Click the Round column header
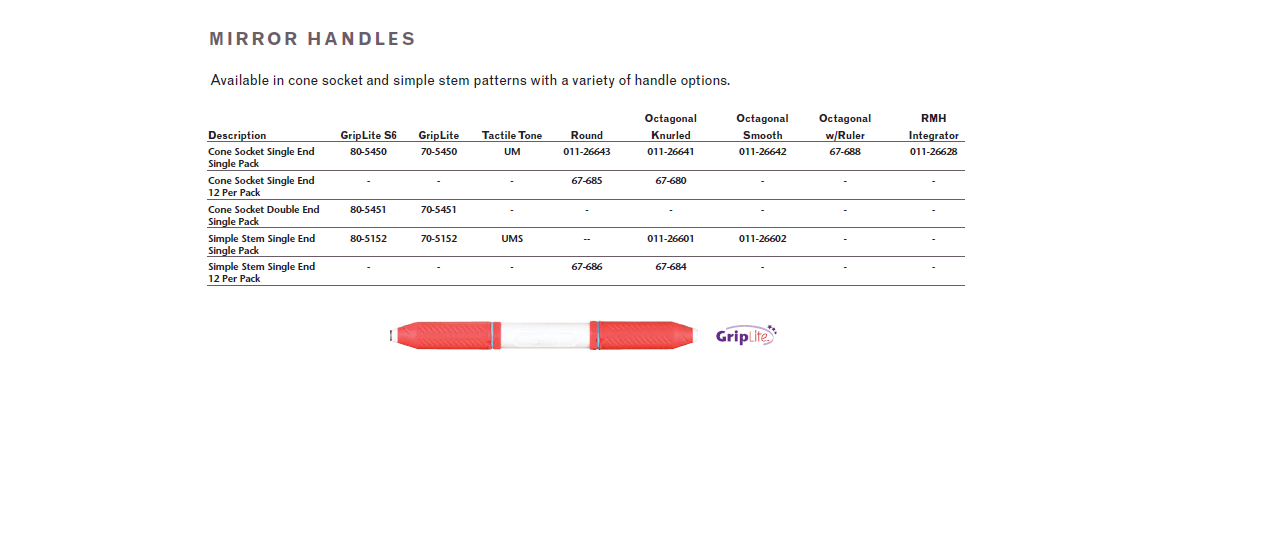Viewport: 1286px width, 551px height. click(x=587, y=135)
